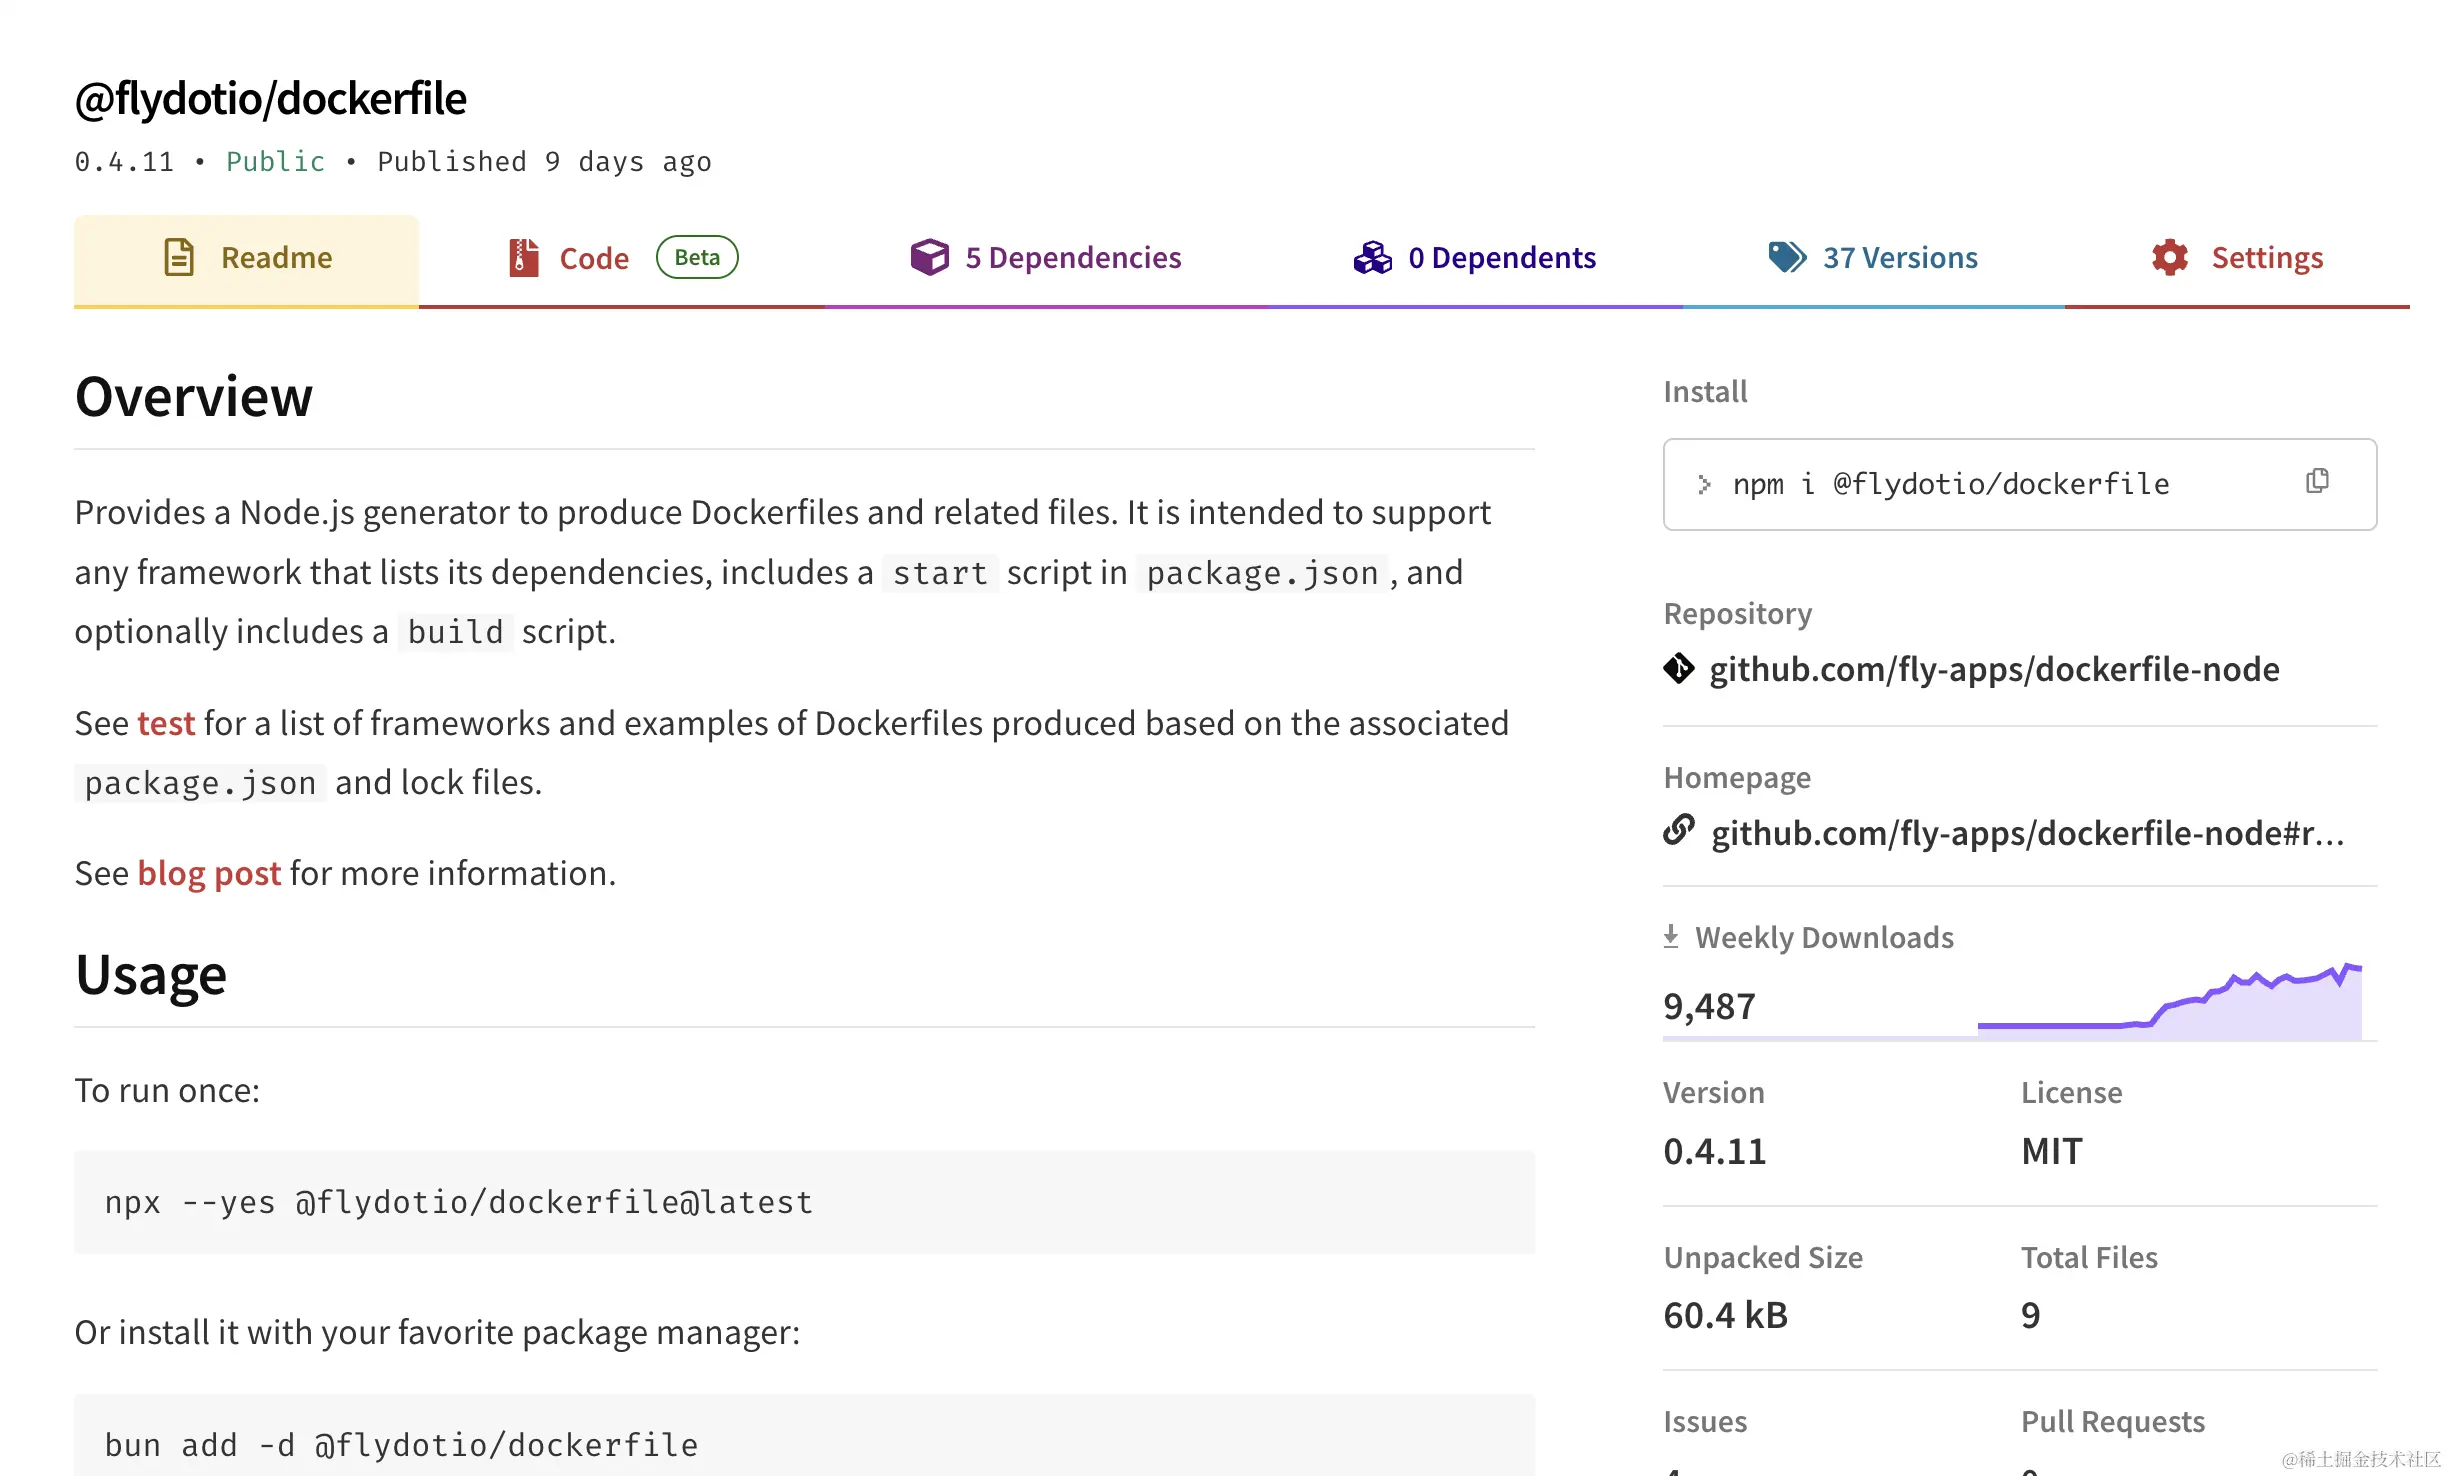Click the Versions tag icon

[x=1786, y=257]
